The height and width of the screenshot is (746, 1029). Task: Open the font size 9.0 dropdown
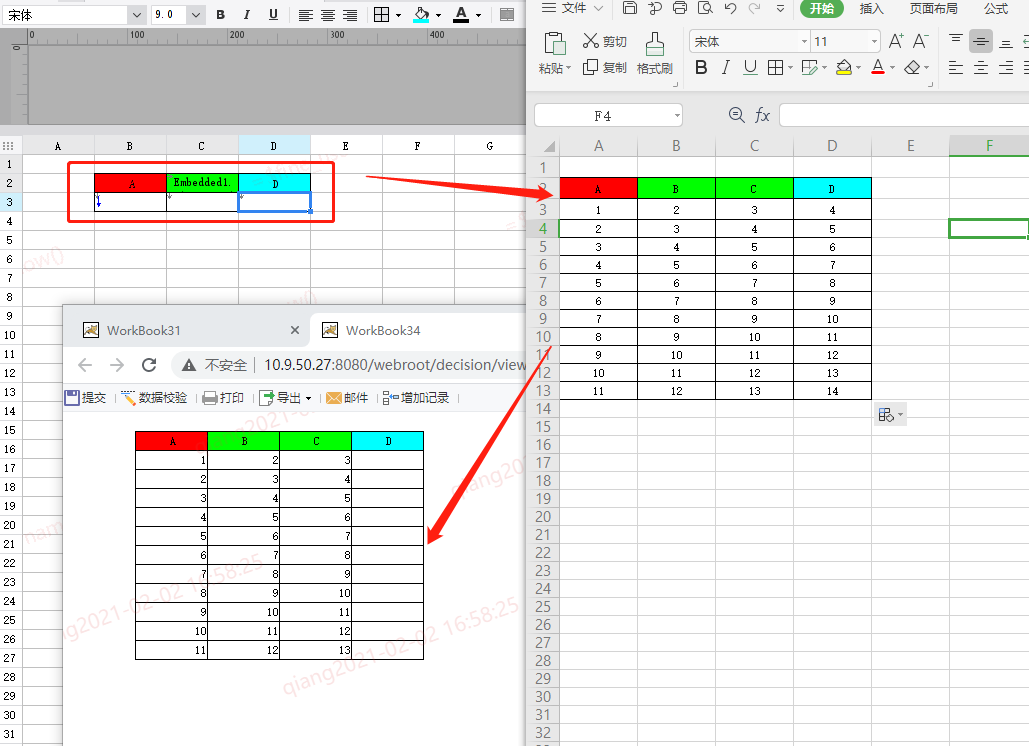(196, 14)
